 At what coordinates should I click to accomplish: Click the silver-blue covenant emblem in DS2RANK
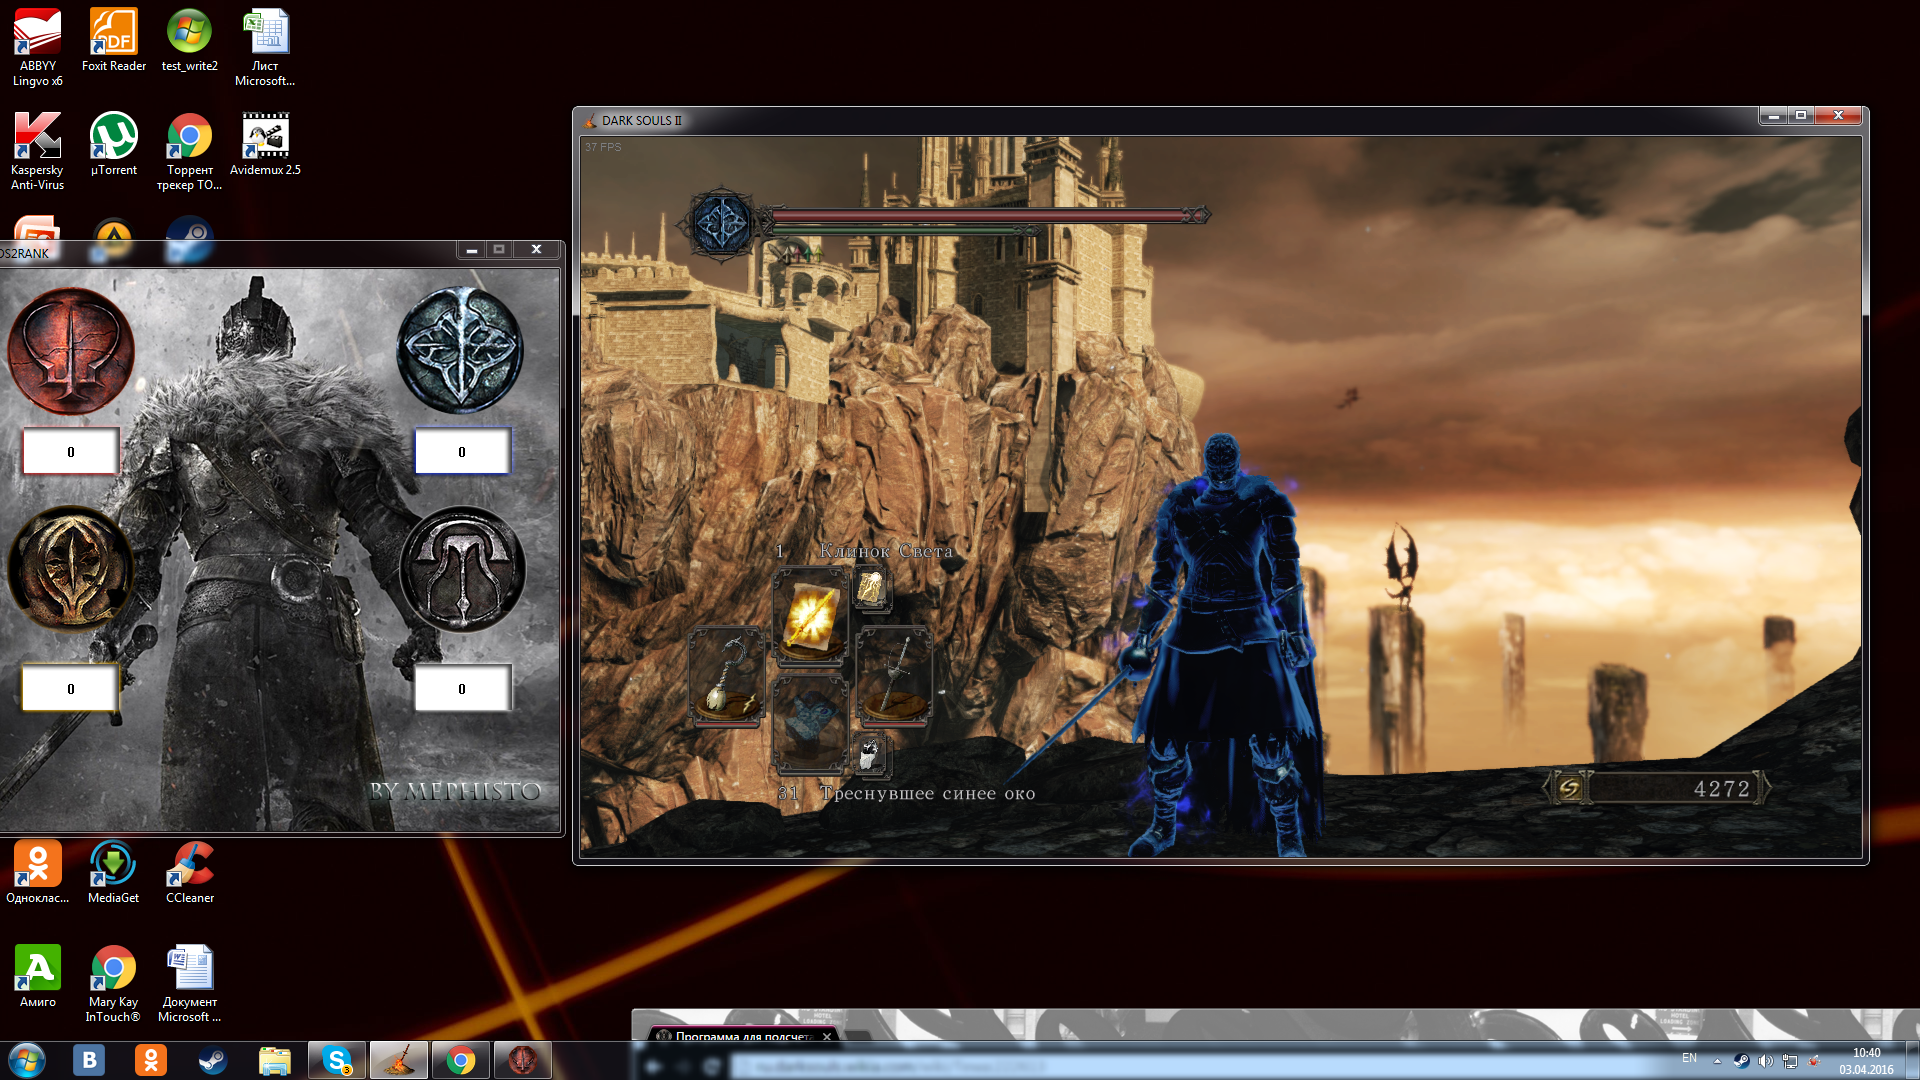pos(460,350)
